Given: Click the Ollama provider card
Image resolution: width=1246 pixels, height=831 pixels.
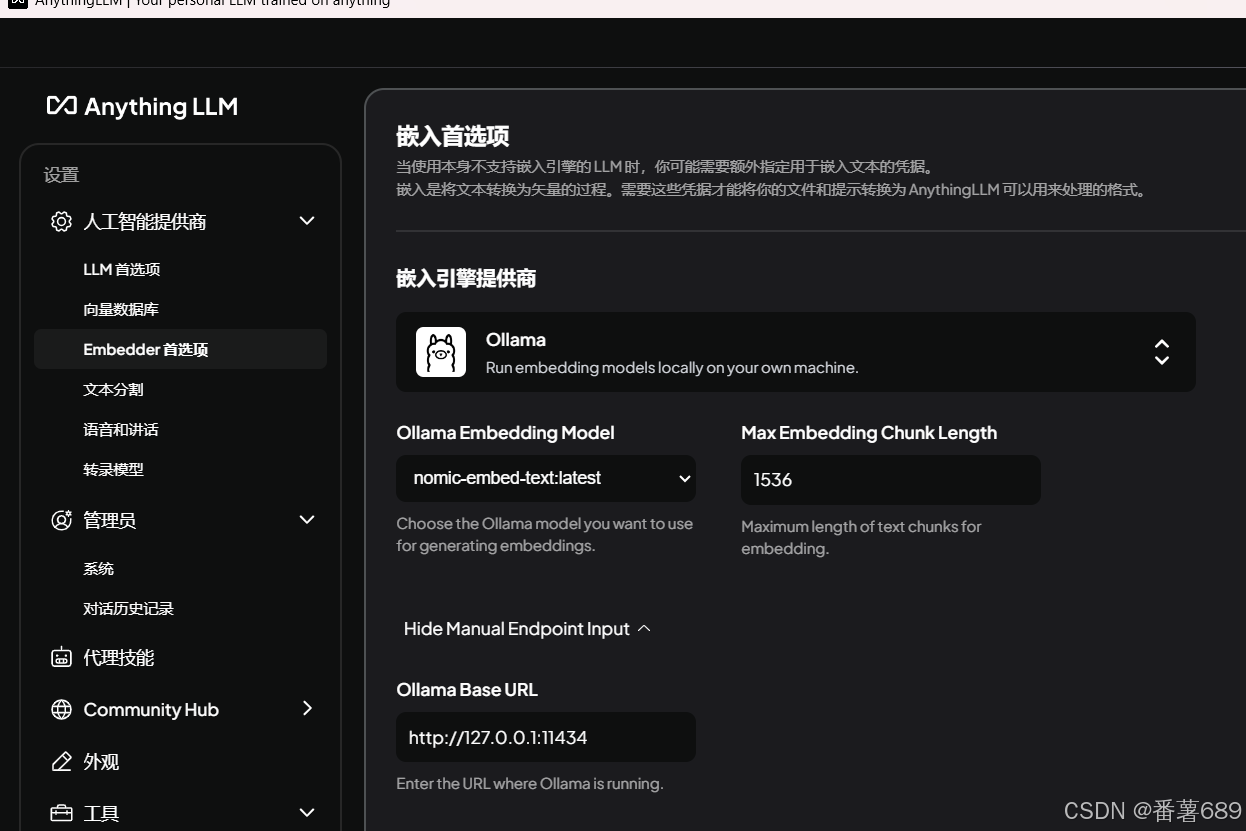Looking at the screenshot, I should [796, 352].
